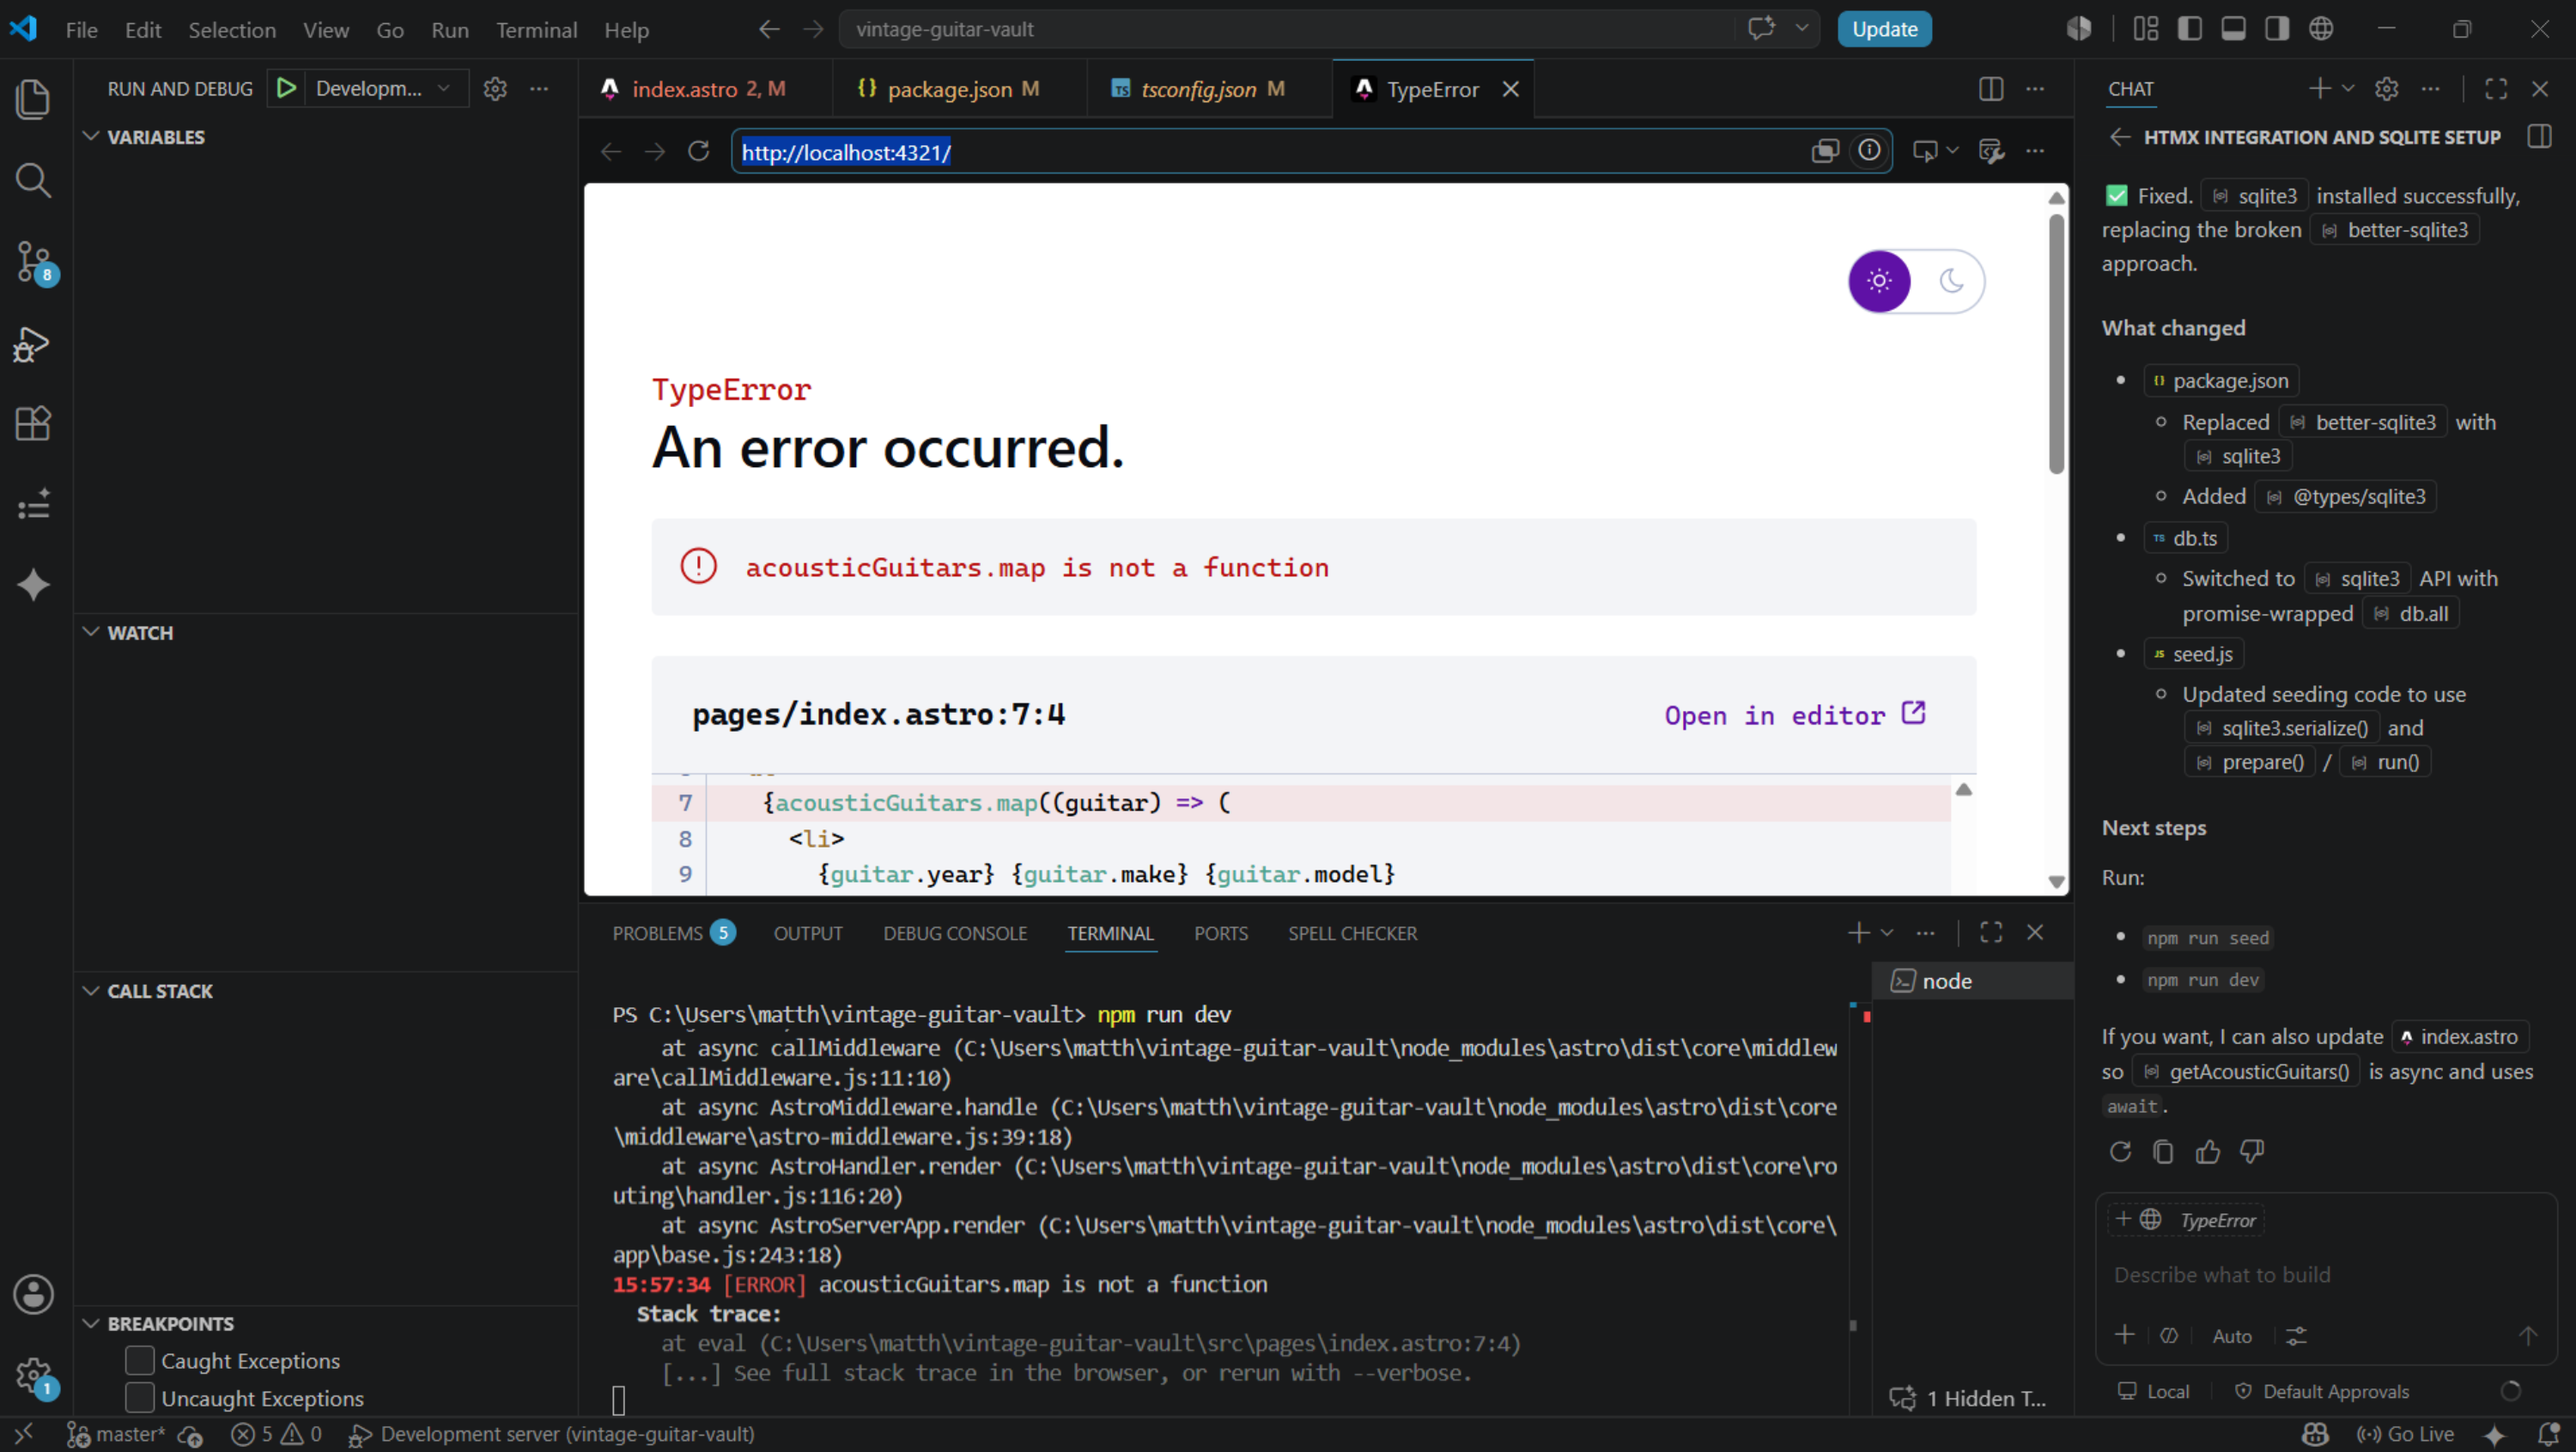Screen dimensions: 2576x1452
Task: Switch to the package.json editor tab
Action: (949, 89)
